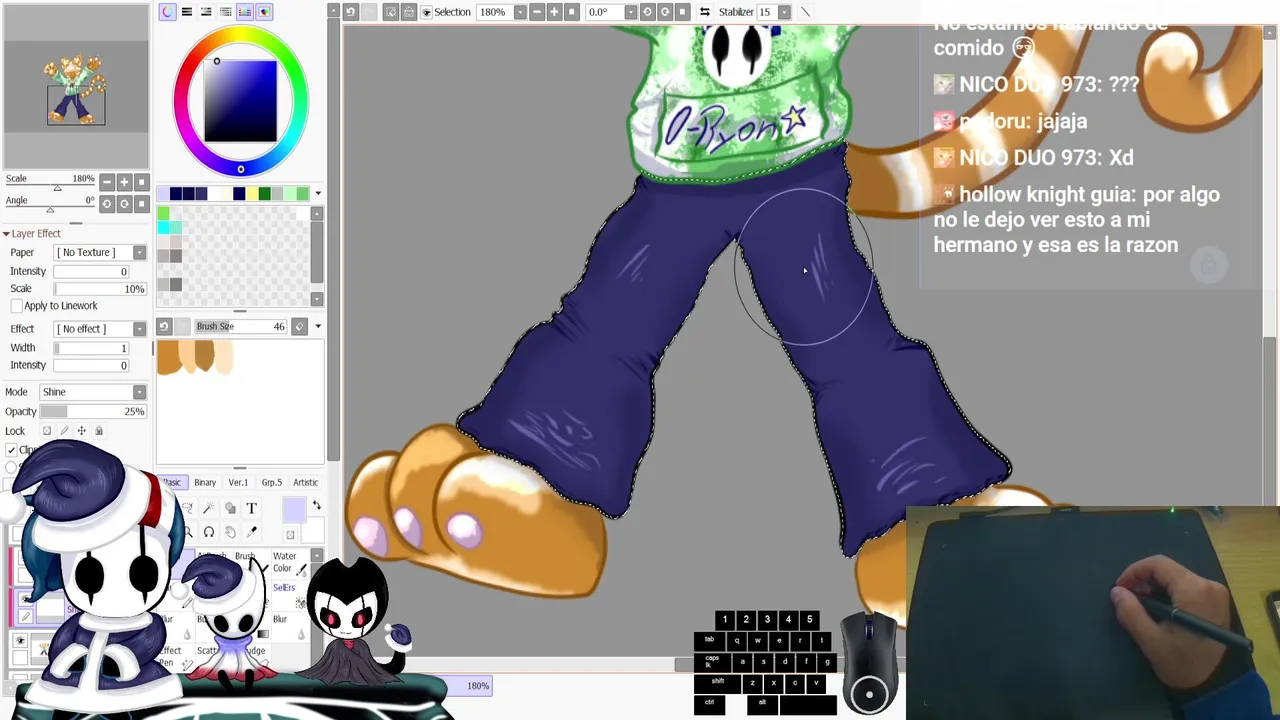Open the Brush Size options dropdown arrow
Viewport: 1280px width, 720px height.
coord(318,326)
